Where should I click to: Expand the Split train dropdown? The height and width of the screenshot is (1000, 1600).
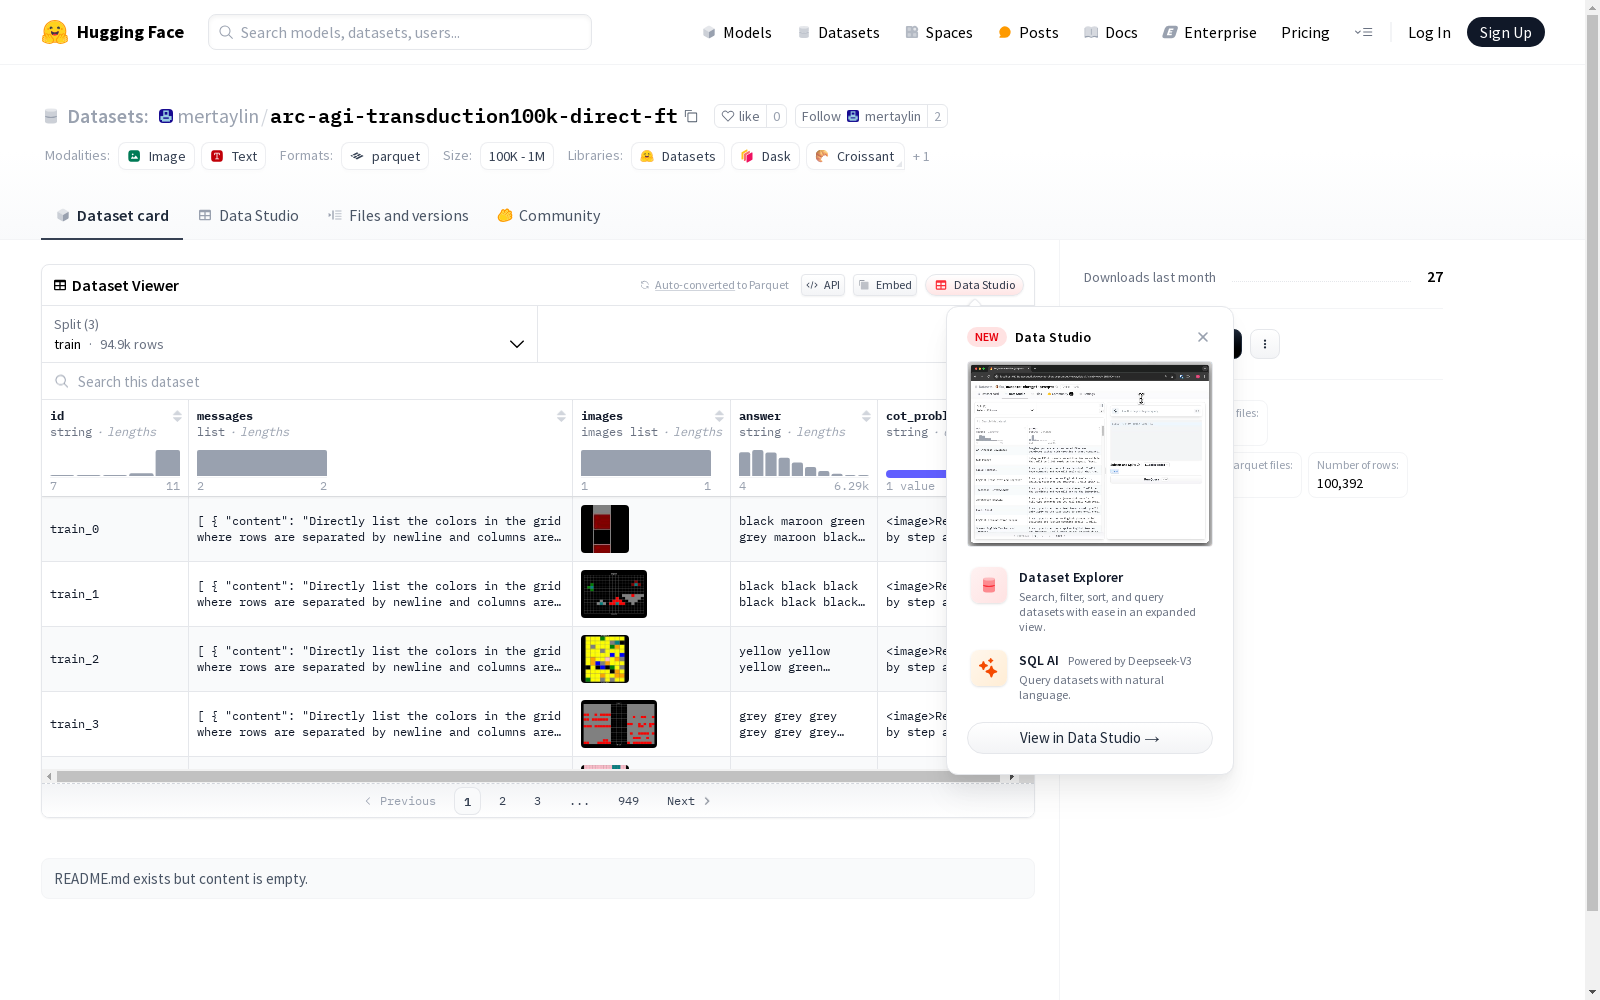click(290, 334)
